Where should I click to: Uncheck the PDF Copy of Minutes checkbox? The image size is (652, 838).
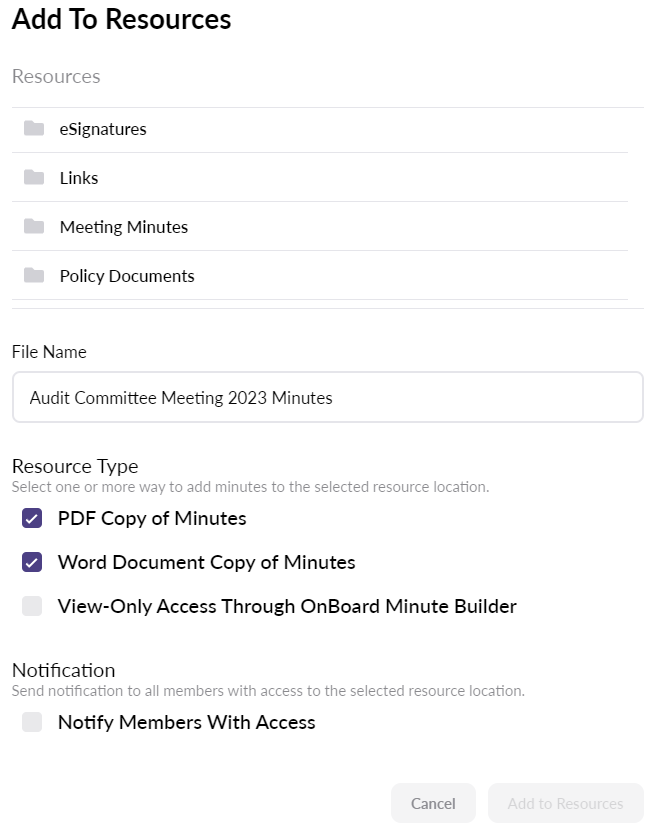point(32,518)
